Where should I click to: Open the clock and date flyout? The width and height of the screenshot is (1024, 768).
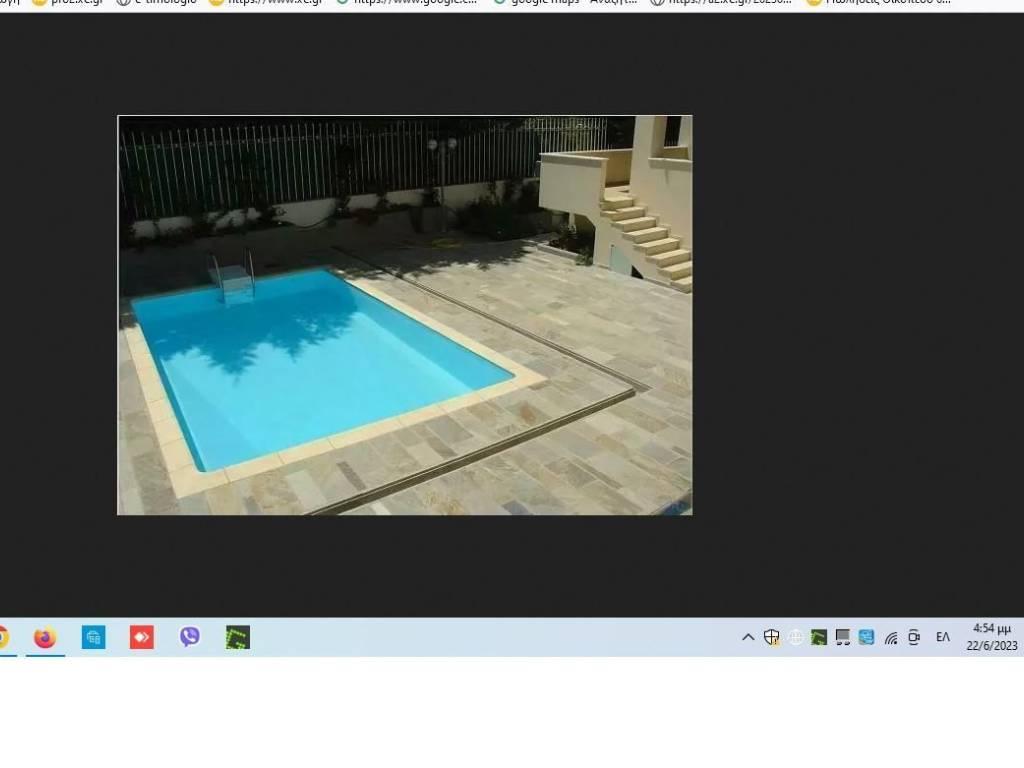click(x=991, y=637)
